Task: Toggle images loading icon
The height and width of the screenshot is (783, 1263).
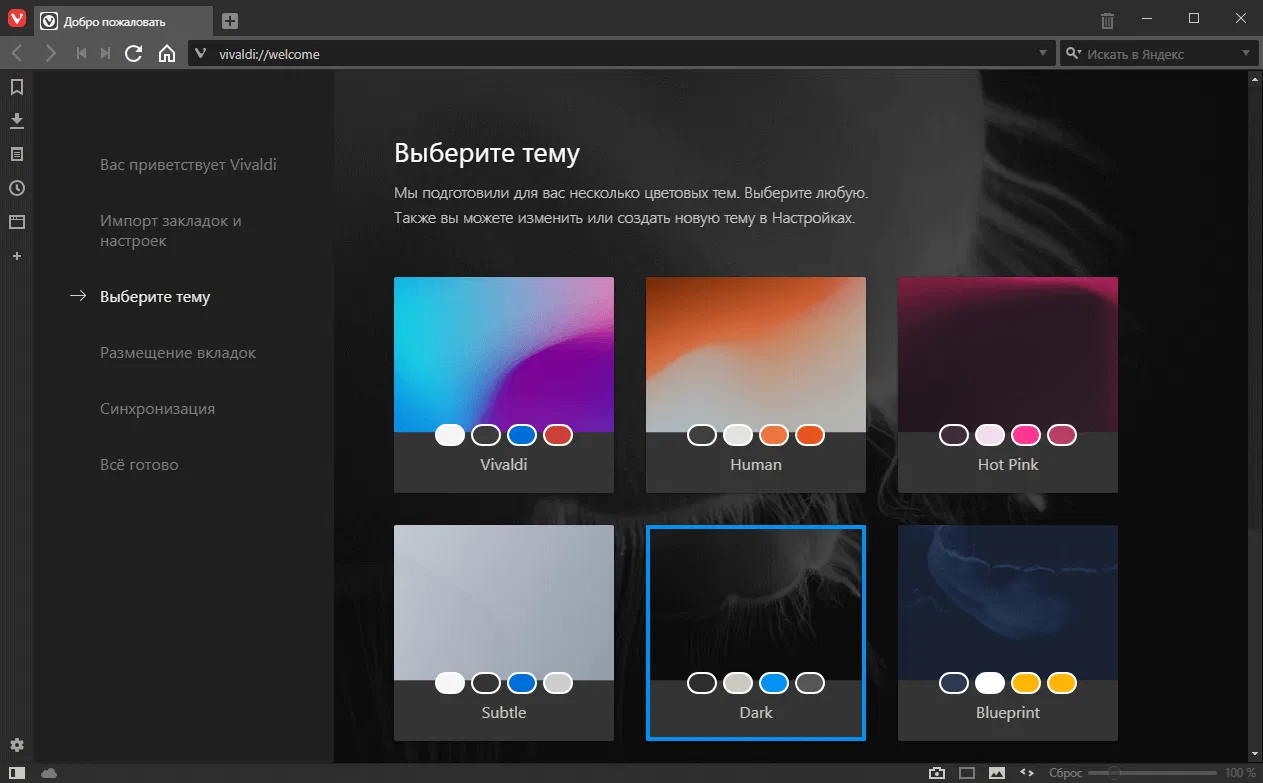Action: pyautogui.click(x=996, y=773)
